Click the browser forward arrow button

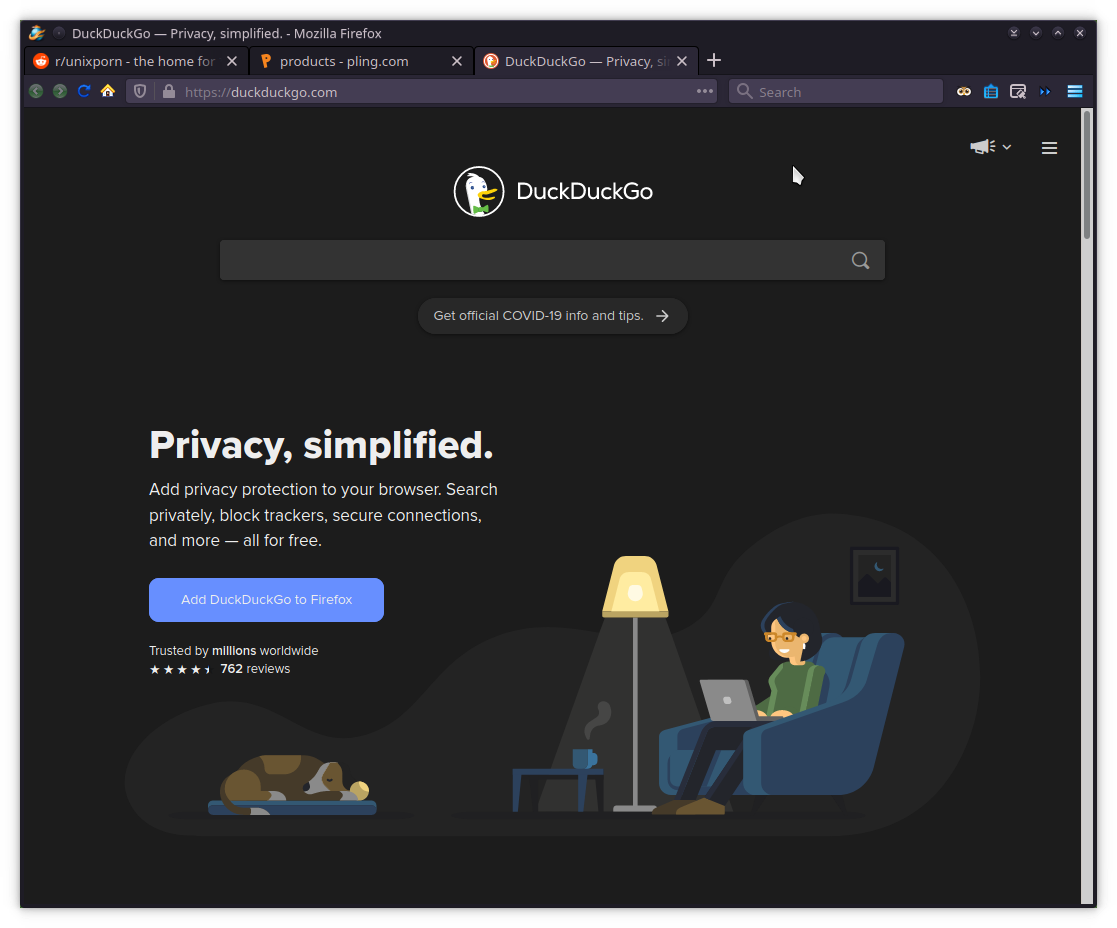[x=60, y=91]
